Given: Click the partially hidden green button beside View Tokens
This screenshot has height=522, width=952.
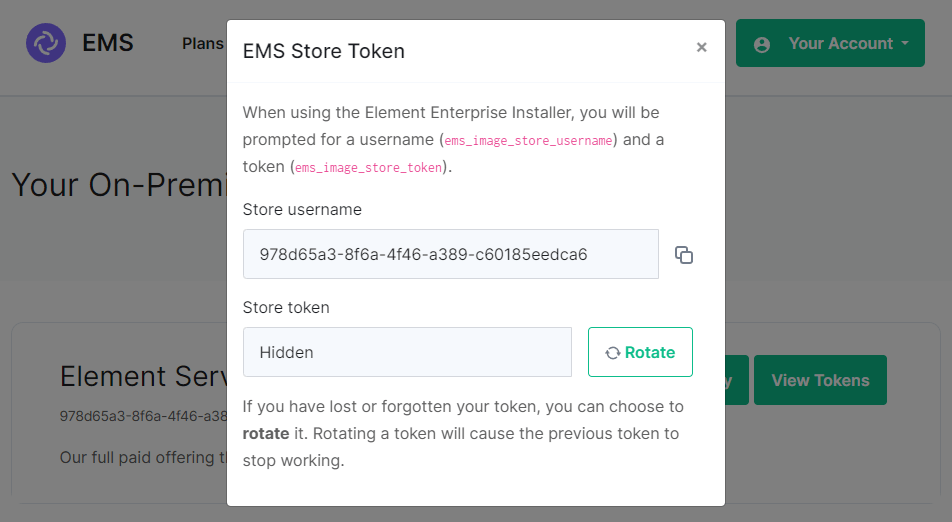Looking at the screenshot, I should coord(737,380).
